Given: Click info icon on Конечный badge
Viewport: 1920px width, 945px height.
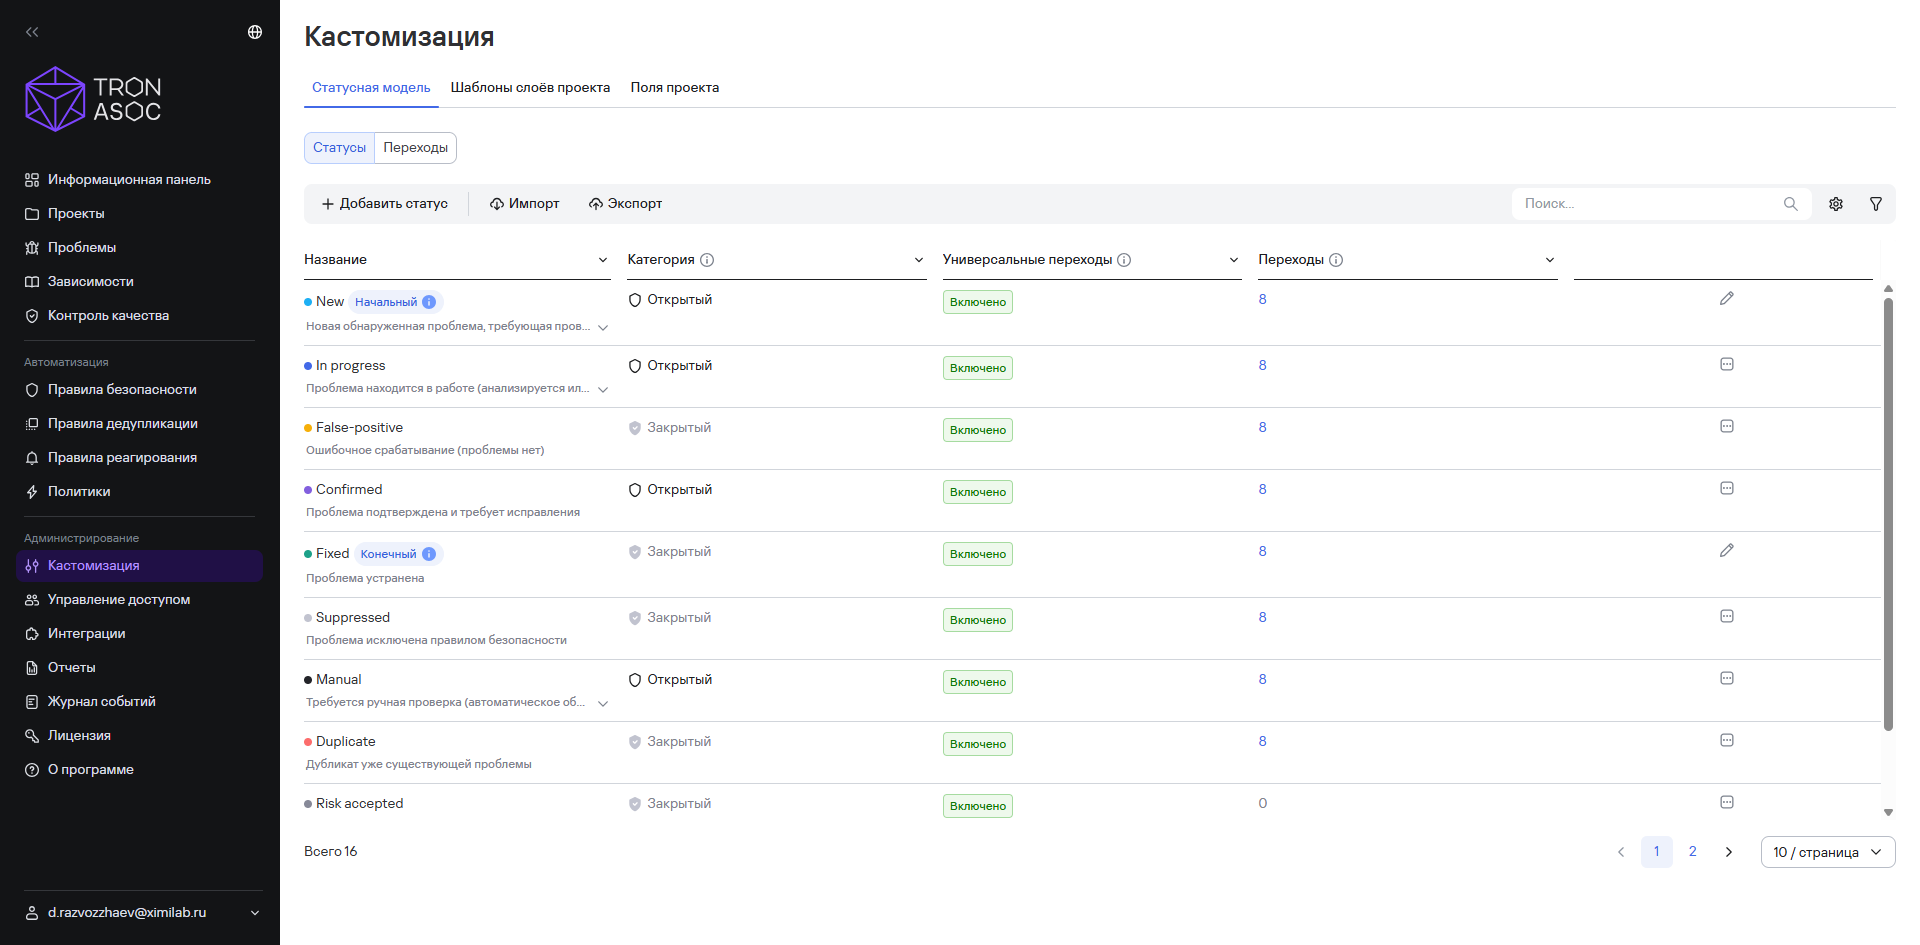Looking at the screenshot, I should tap(429, 554).
